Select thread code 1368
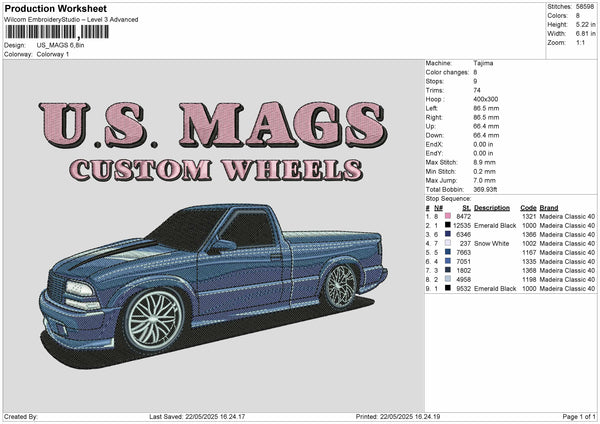Screen dimensions: 600x424 click(529, 271)
